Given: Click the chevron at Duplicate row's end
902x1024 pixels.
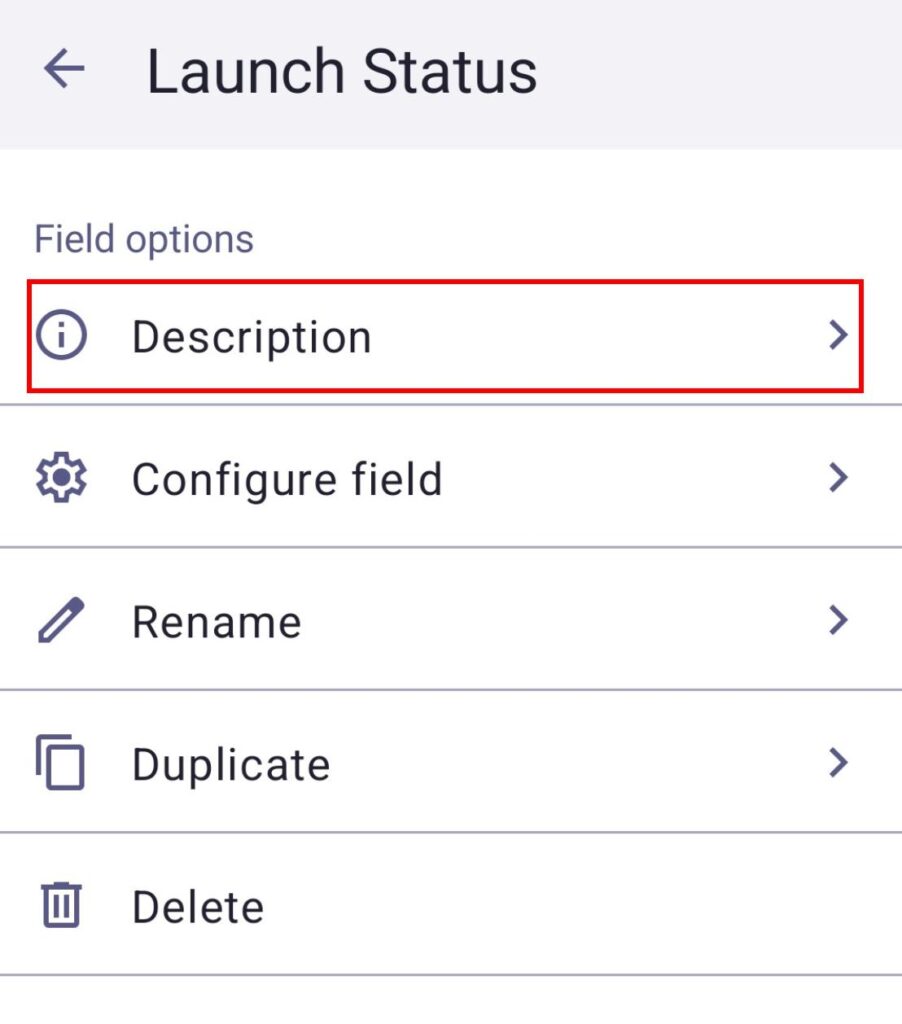Looking at the screenshot, I should (x=838, y=764).
